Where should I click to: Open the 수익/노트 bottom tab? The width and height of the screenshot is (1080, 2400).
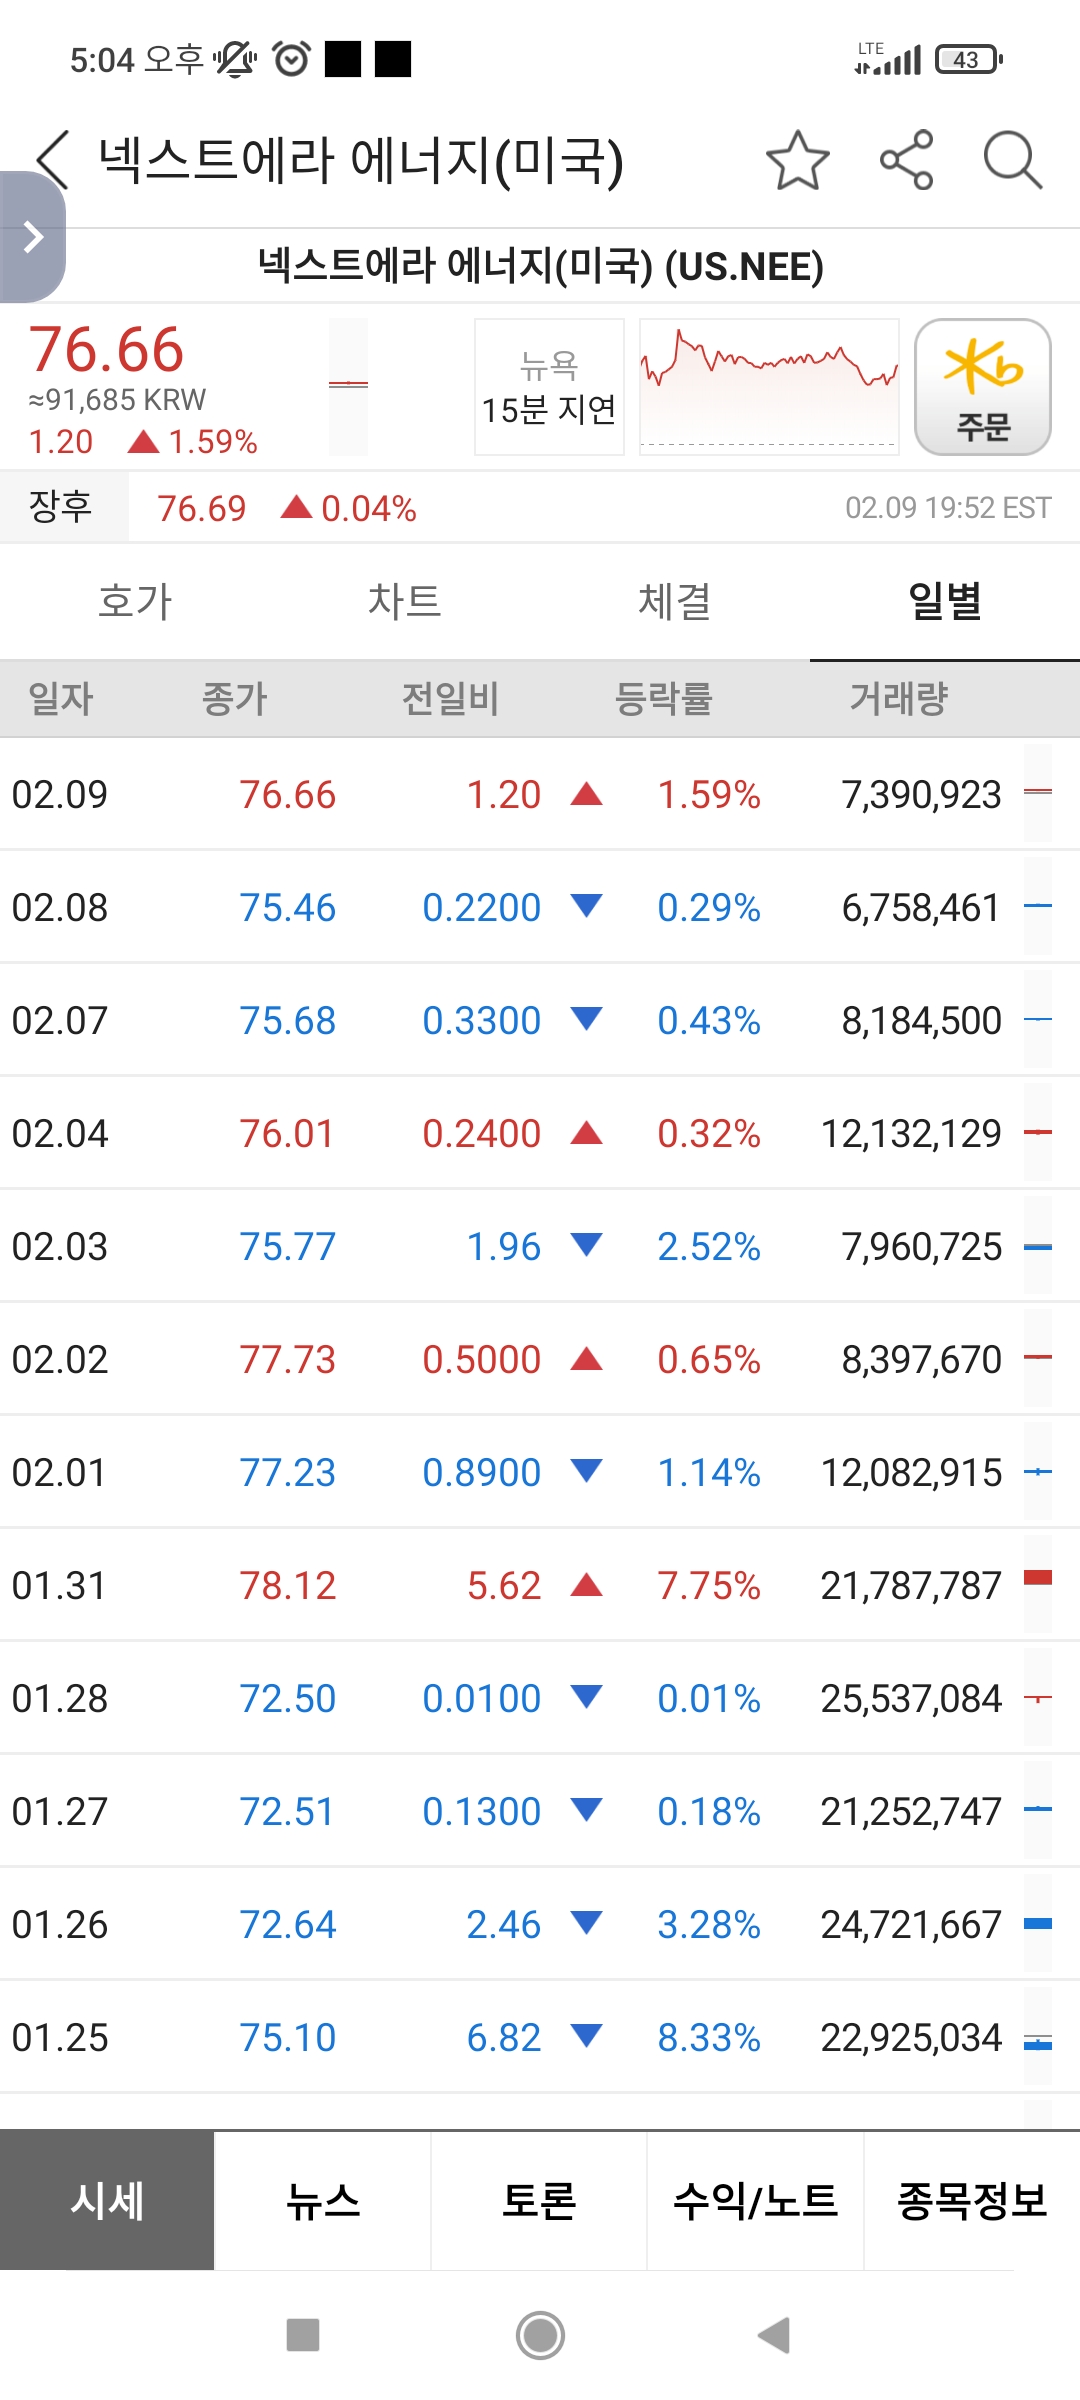(755, 2200)
